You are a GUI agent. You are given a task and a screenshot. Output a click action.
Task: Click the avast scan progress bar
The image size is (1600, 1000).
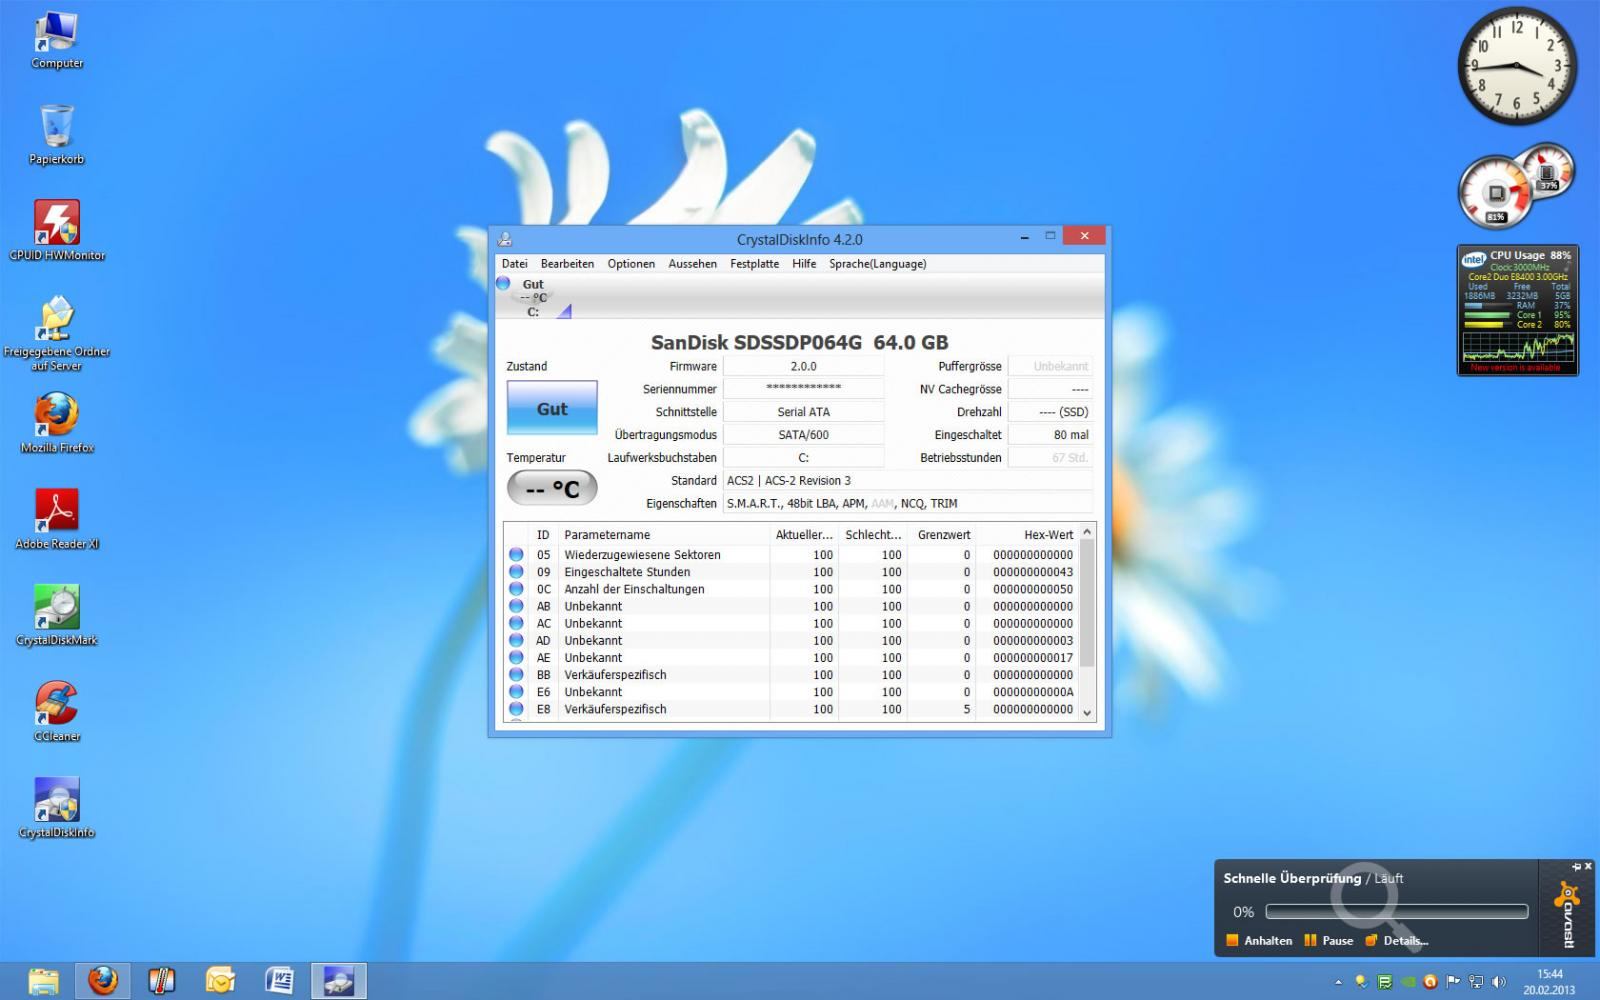[x=1397, y=911]
